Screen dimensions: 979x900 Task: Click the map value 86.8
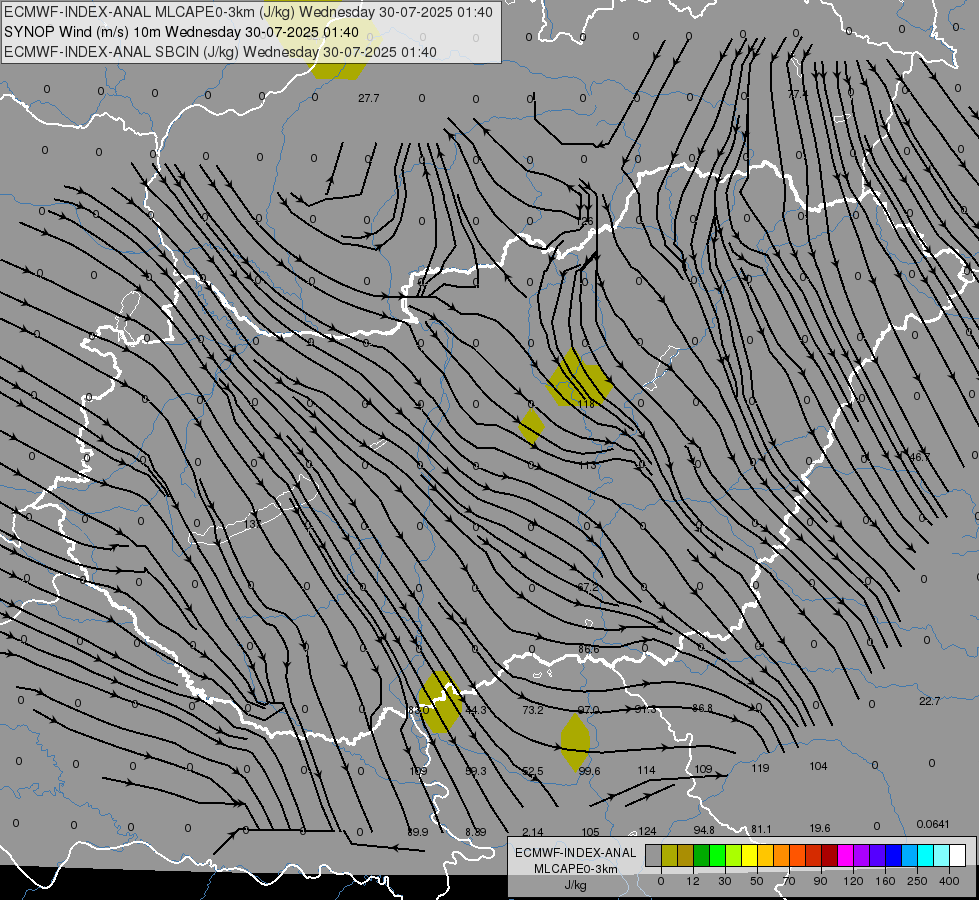coord(702,708)
